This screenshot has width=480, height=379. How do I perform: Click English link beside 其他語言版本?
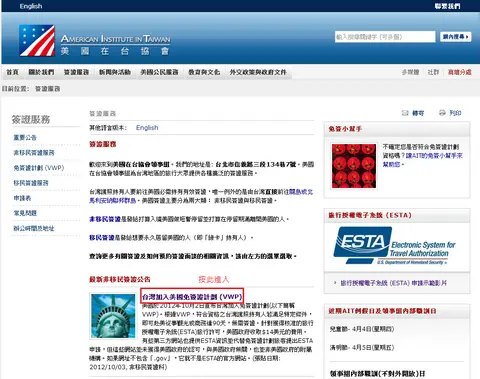pyautogui.click(x=147, y=128)
